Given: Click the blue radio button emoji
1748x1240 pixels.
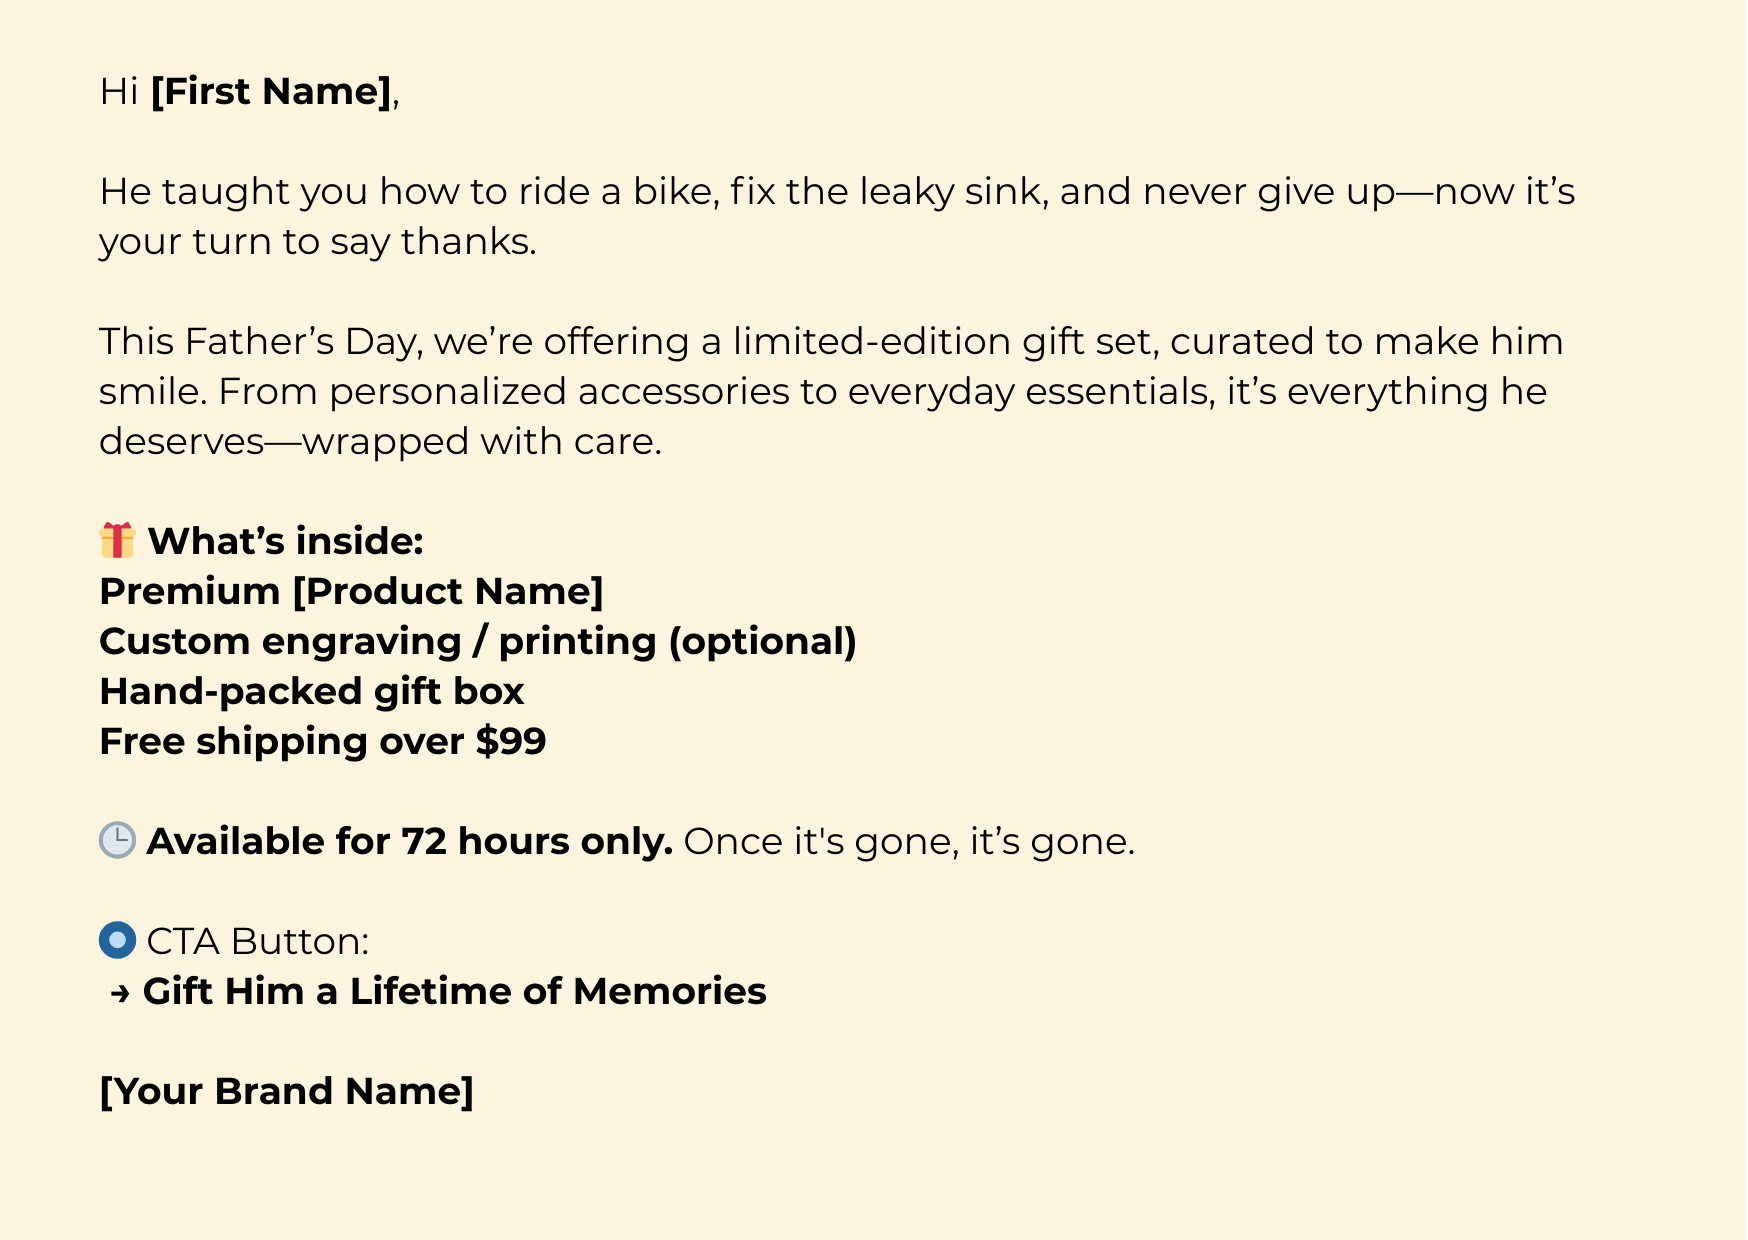Looking at the screenshot, I should coord(117,940).
